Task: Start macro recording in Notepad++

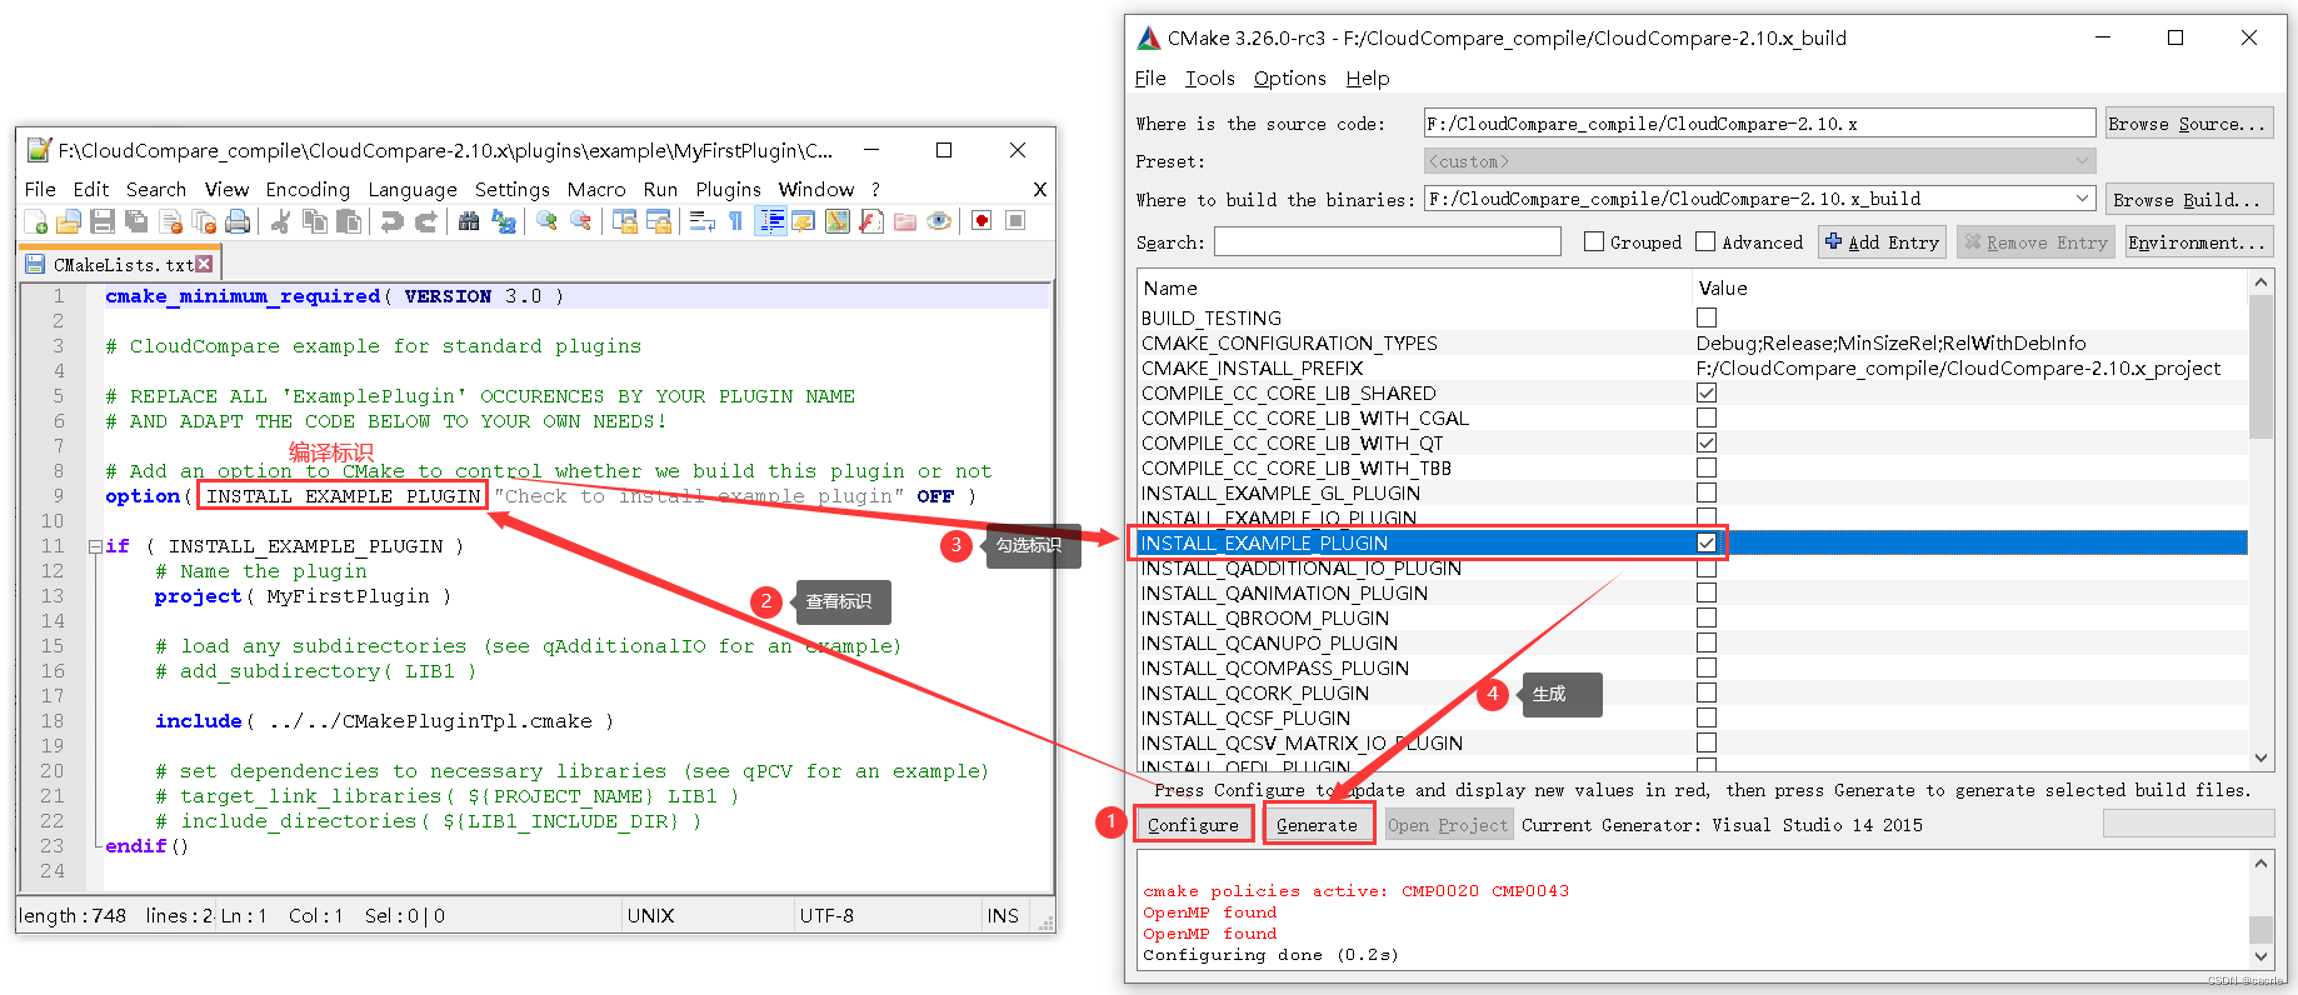Action: tap(981, 221)
